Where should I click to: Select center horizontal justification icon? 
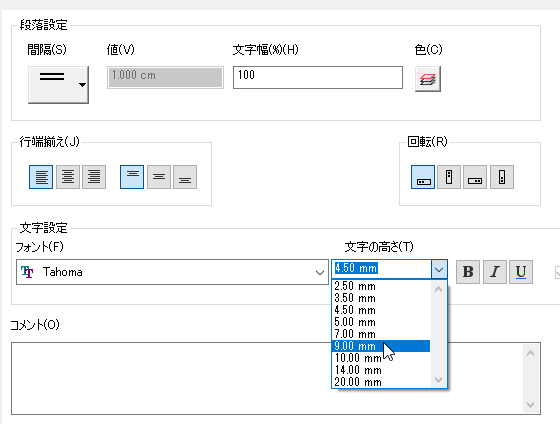[x=68, y=177]
